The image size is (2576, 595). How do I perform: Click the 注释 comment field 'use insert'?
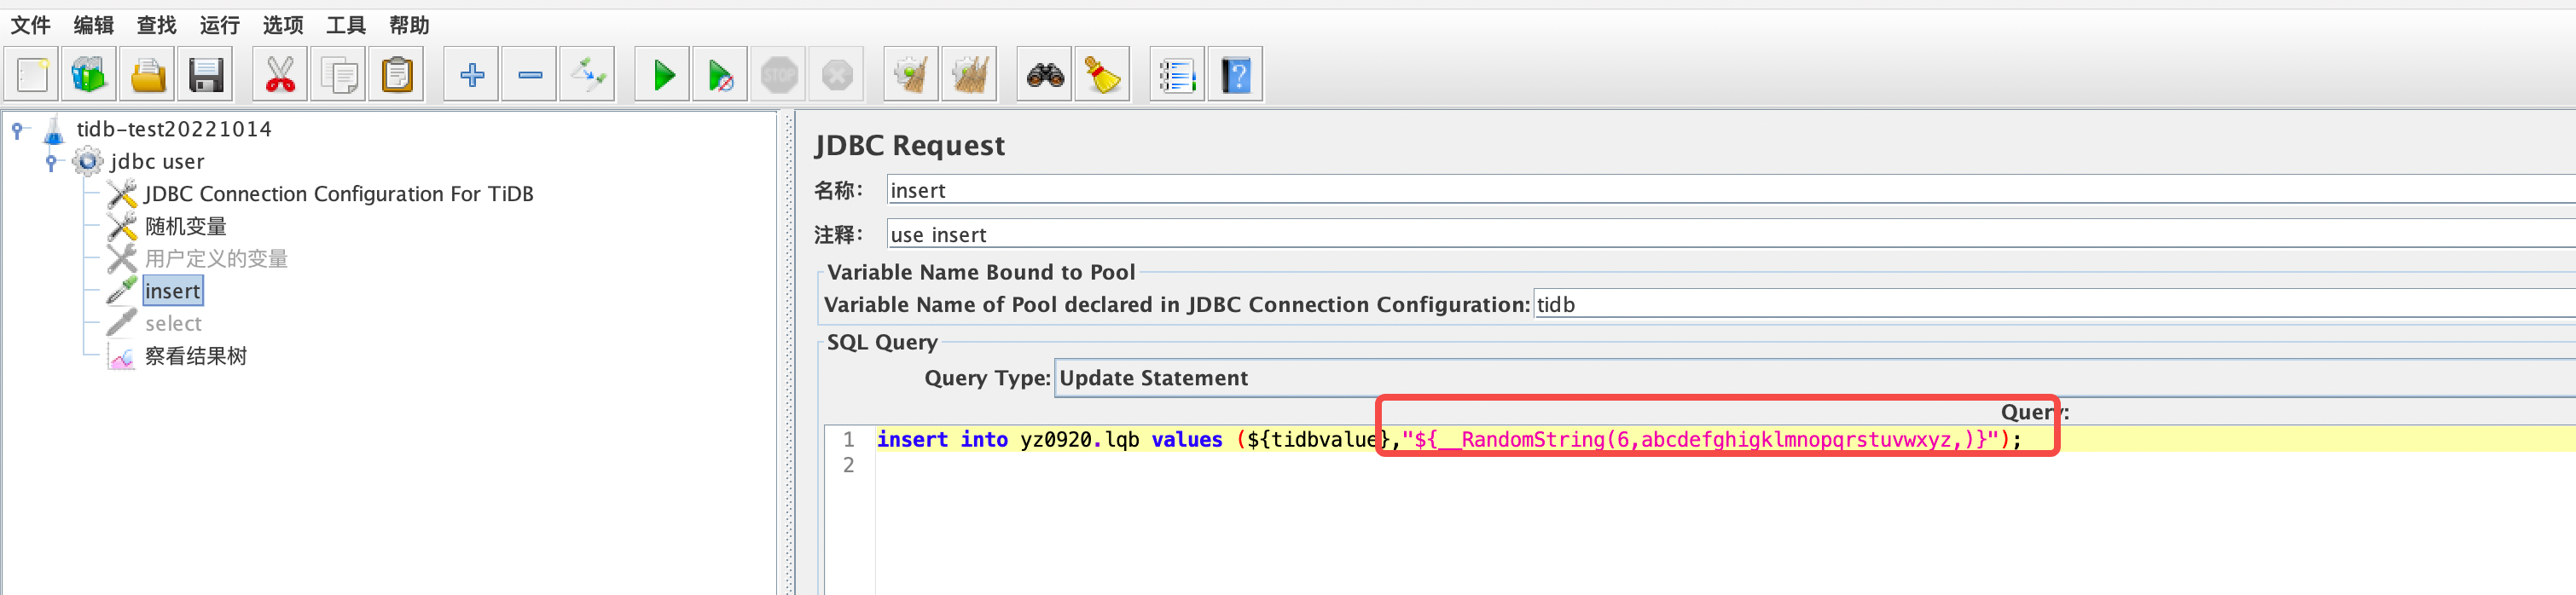click(1731, 234)
